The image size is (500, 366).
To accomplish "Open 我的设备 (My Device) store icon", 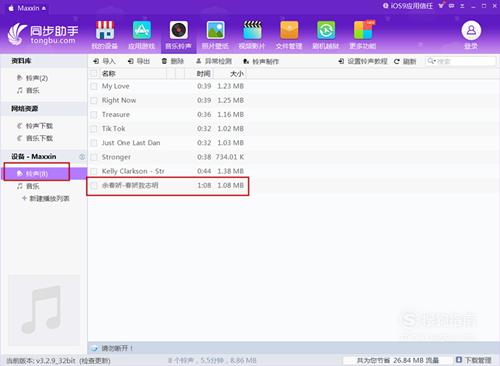I will pyautogui.click(x=105, y=30).
